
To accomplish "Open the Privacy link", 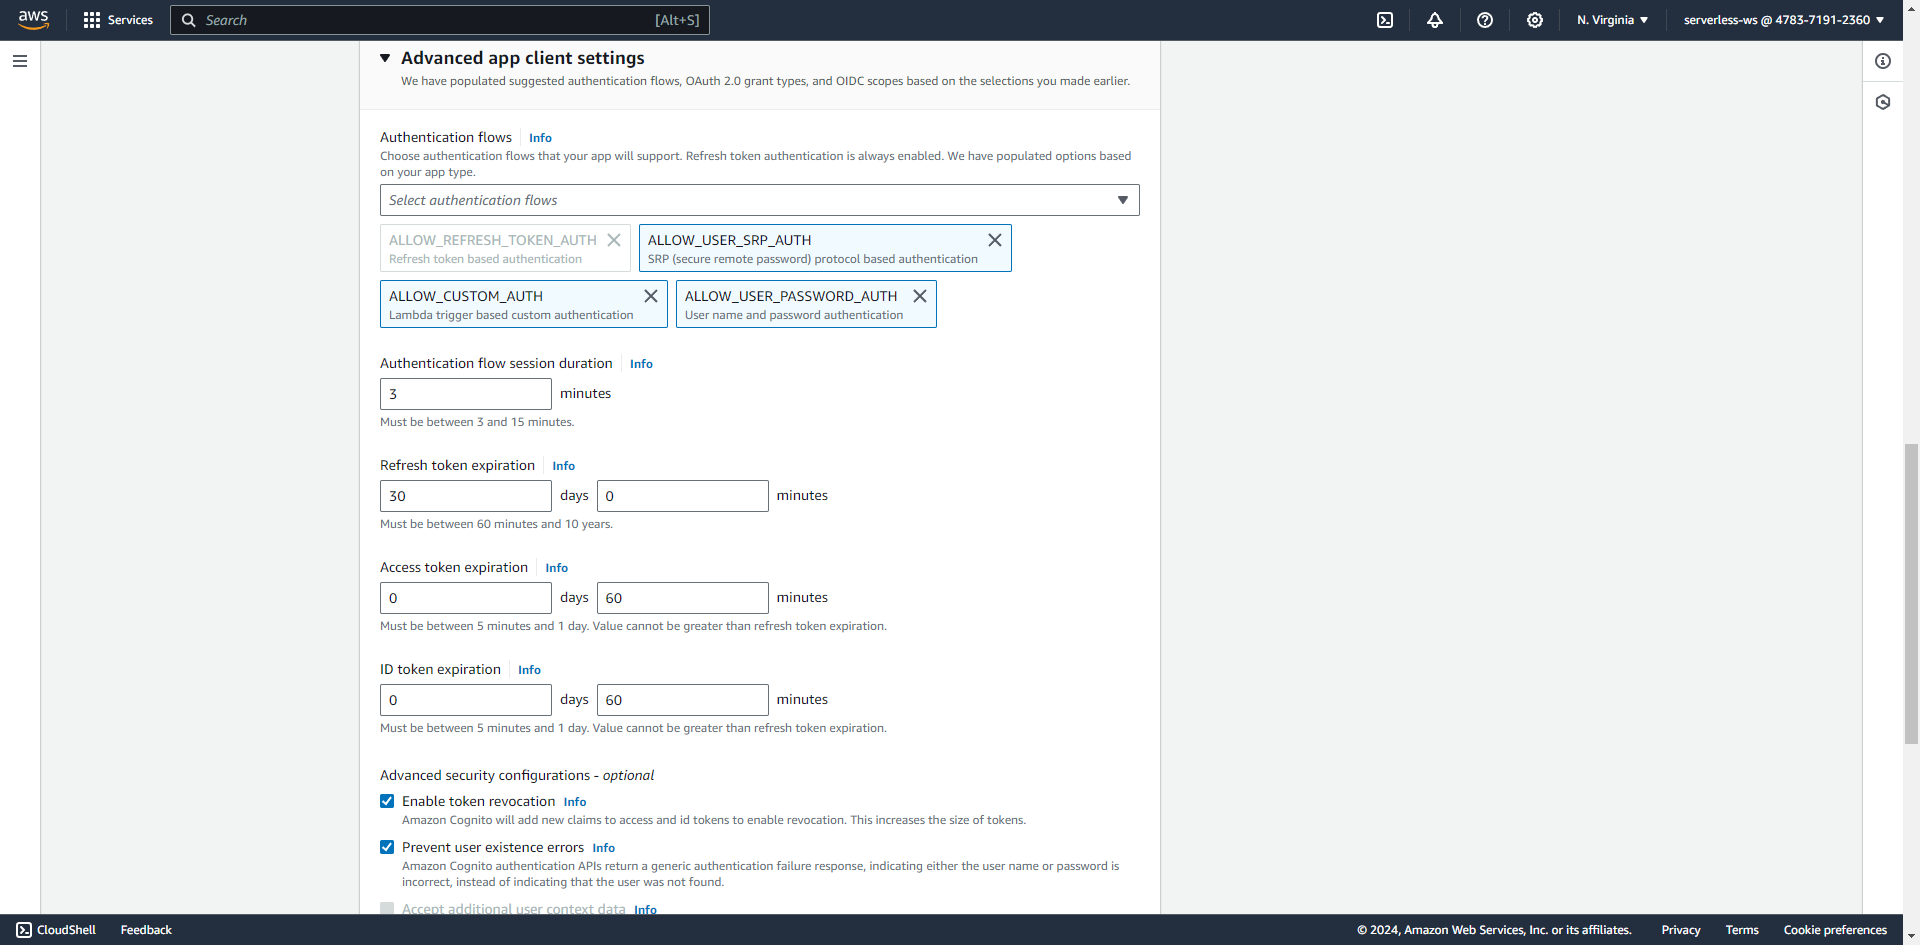I will tap(1681, 930).
